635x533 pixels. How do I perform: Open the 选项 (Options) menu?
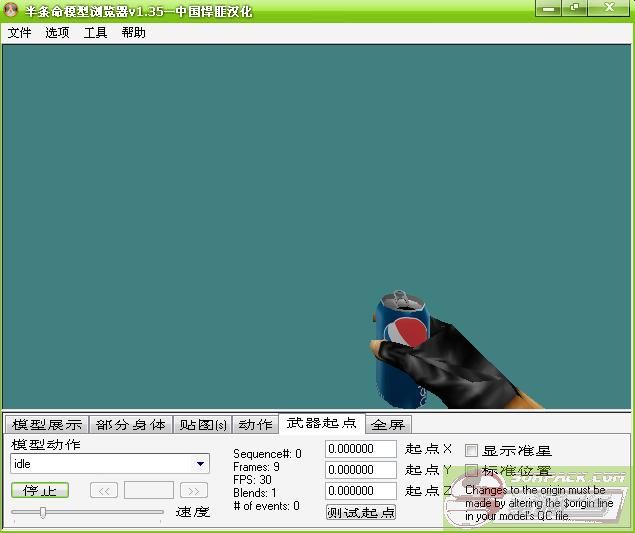(x=57, y=33)
